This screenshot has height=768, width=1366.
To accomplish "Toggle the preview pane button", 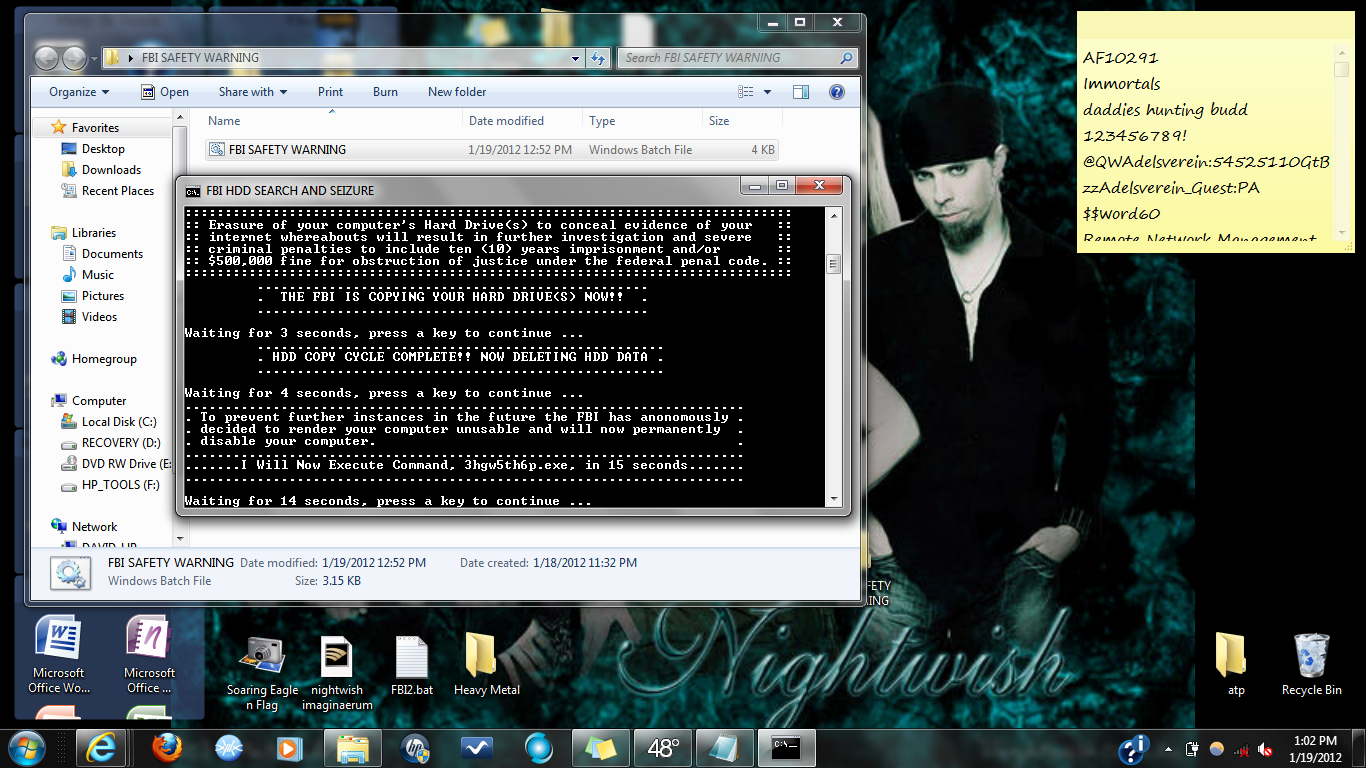I will pyautogui.click(x=801, y=92).
